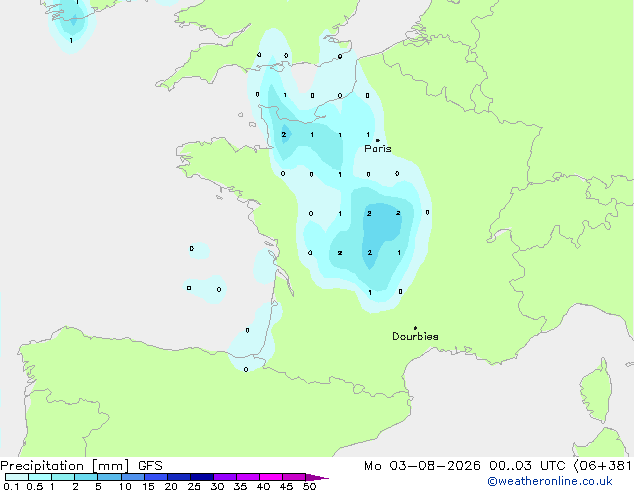Click the '25' legend scale label
Viewport: 634px width, 490px height.
(194, 486)
